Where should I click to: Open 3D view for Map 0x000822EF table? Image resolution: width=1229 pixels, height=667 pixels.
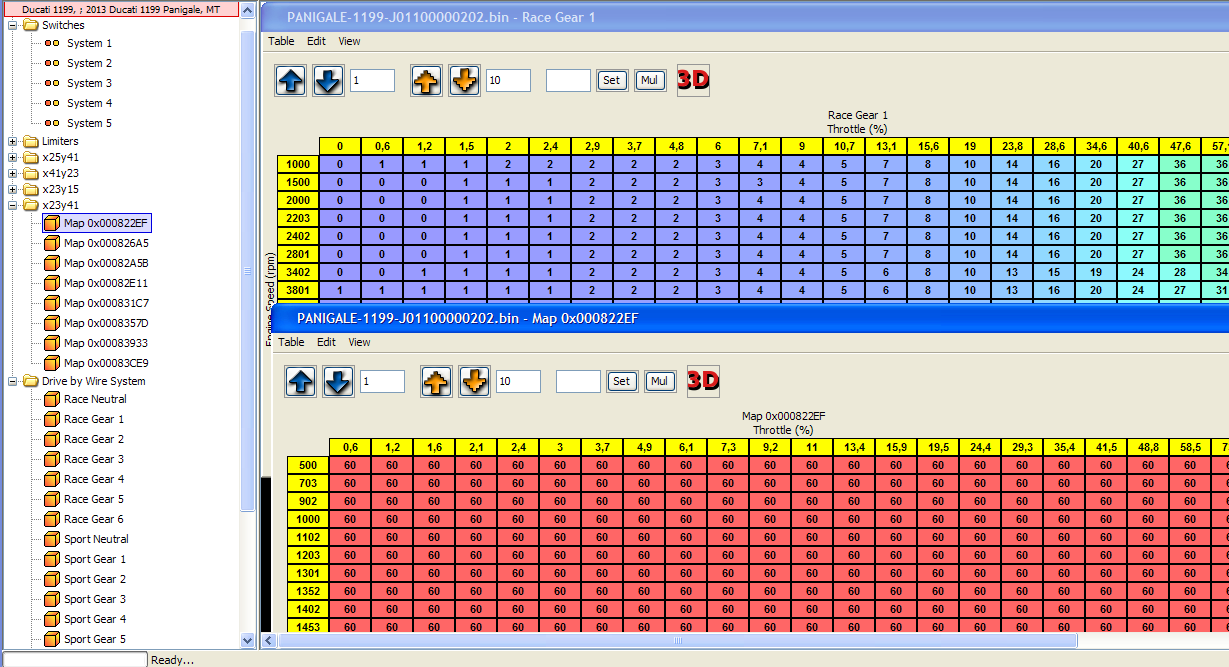point(703,381)
